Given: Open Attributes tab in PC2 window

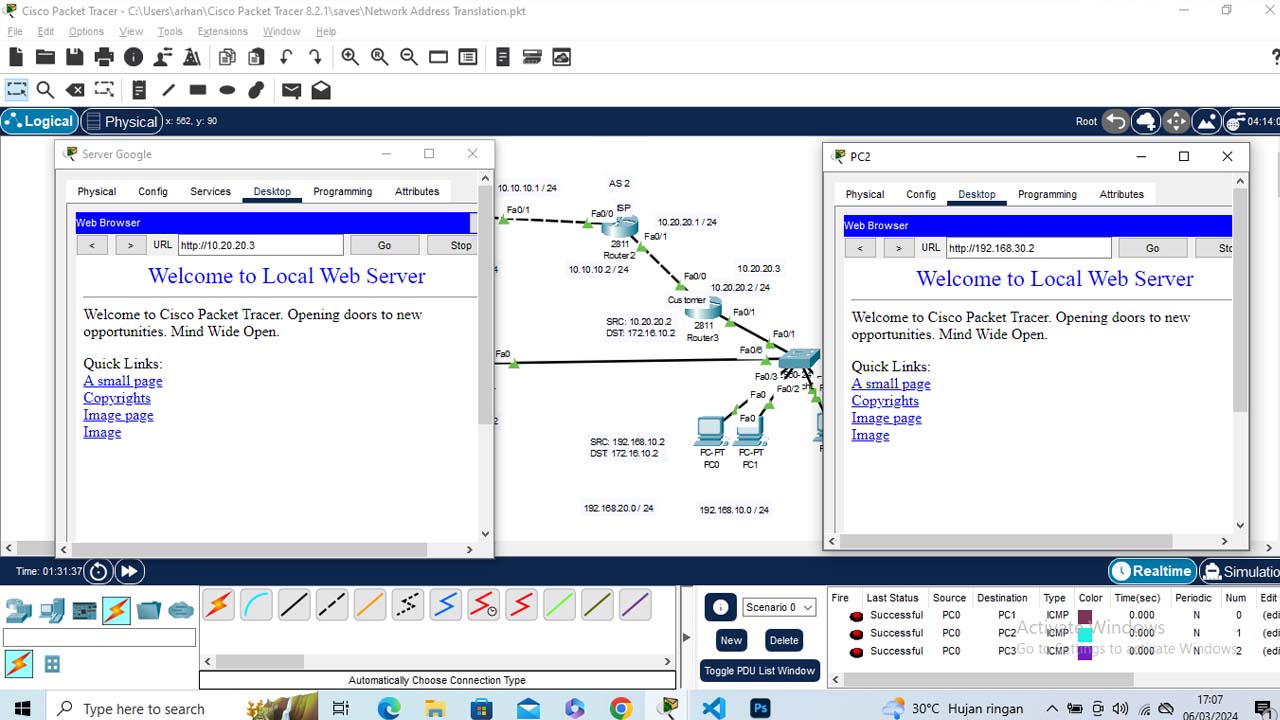Looking at the screenshot, I should pos(1121,194).
